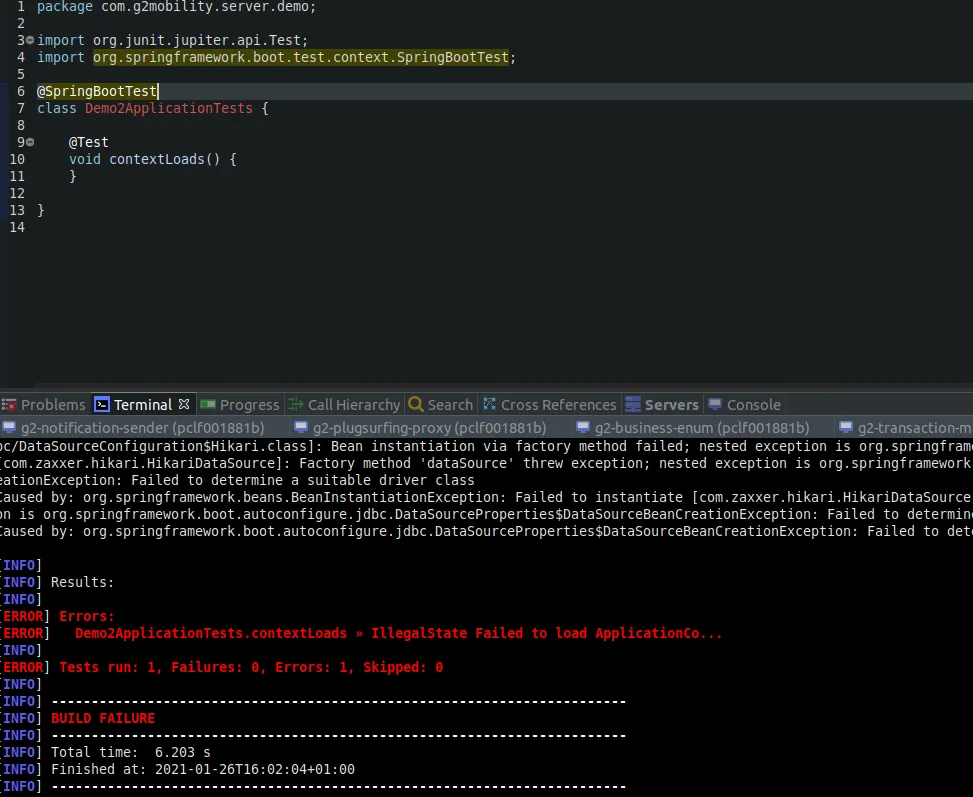
Task: Click line number 12 in gutter
Action: pos(17,193)
